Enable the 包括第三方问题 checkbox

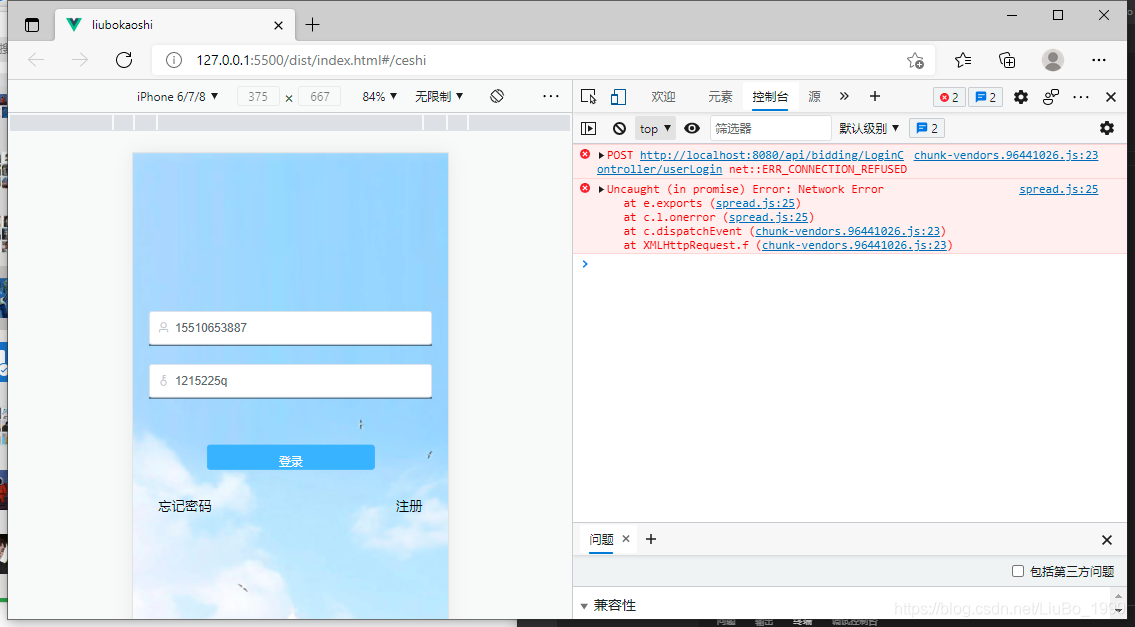pos(1018,571)
